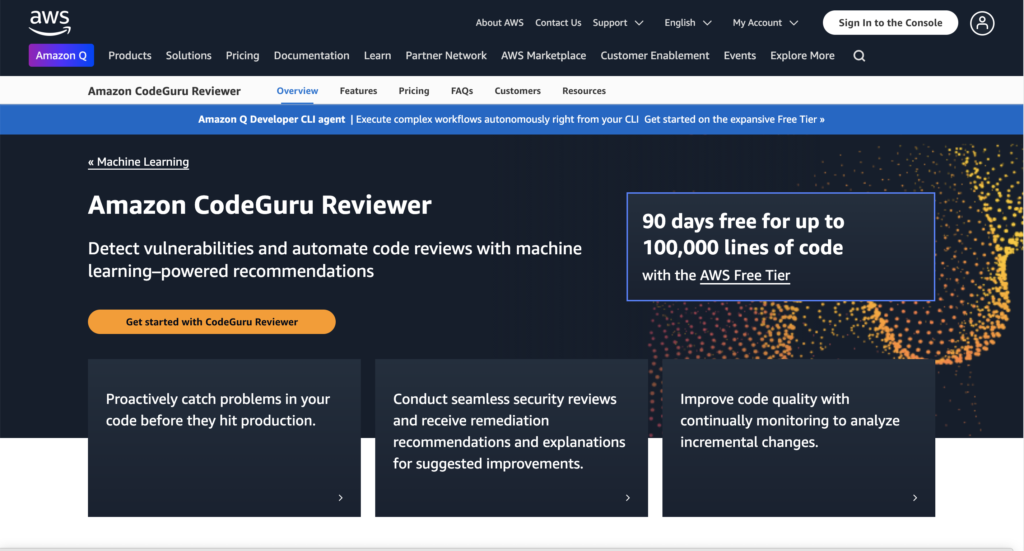
Task: Go back to Machine Learning breadcrumb
Action: click(x=138, y=162)
